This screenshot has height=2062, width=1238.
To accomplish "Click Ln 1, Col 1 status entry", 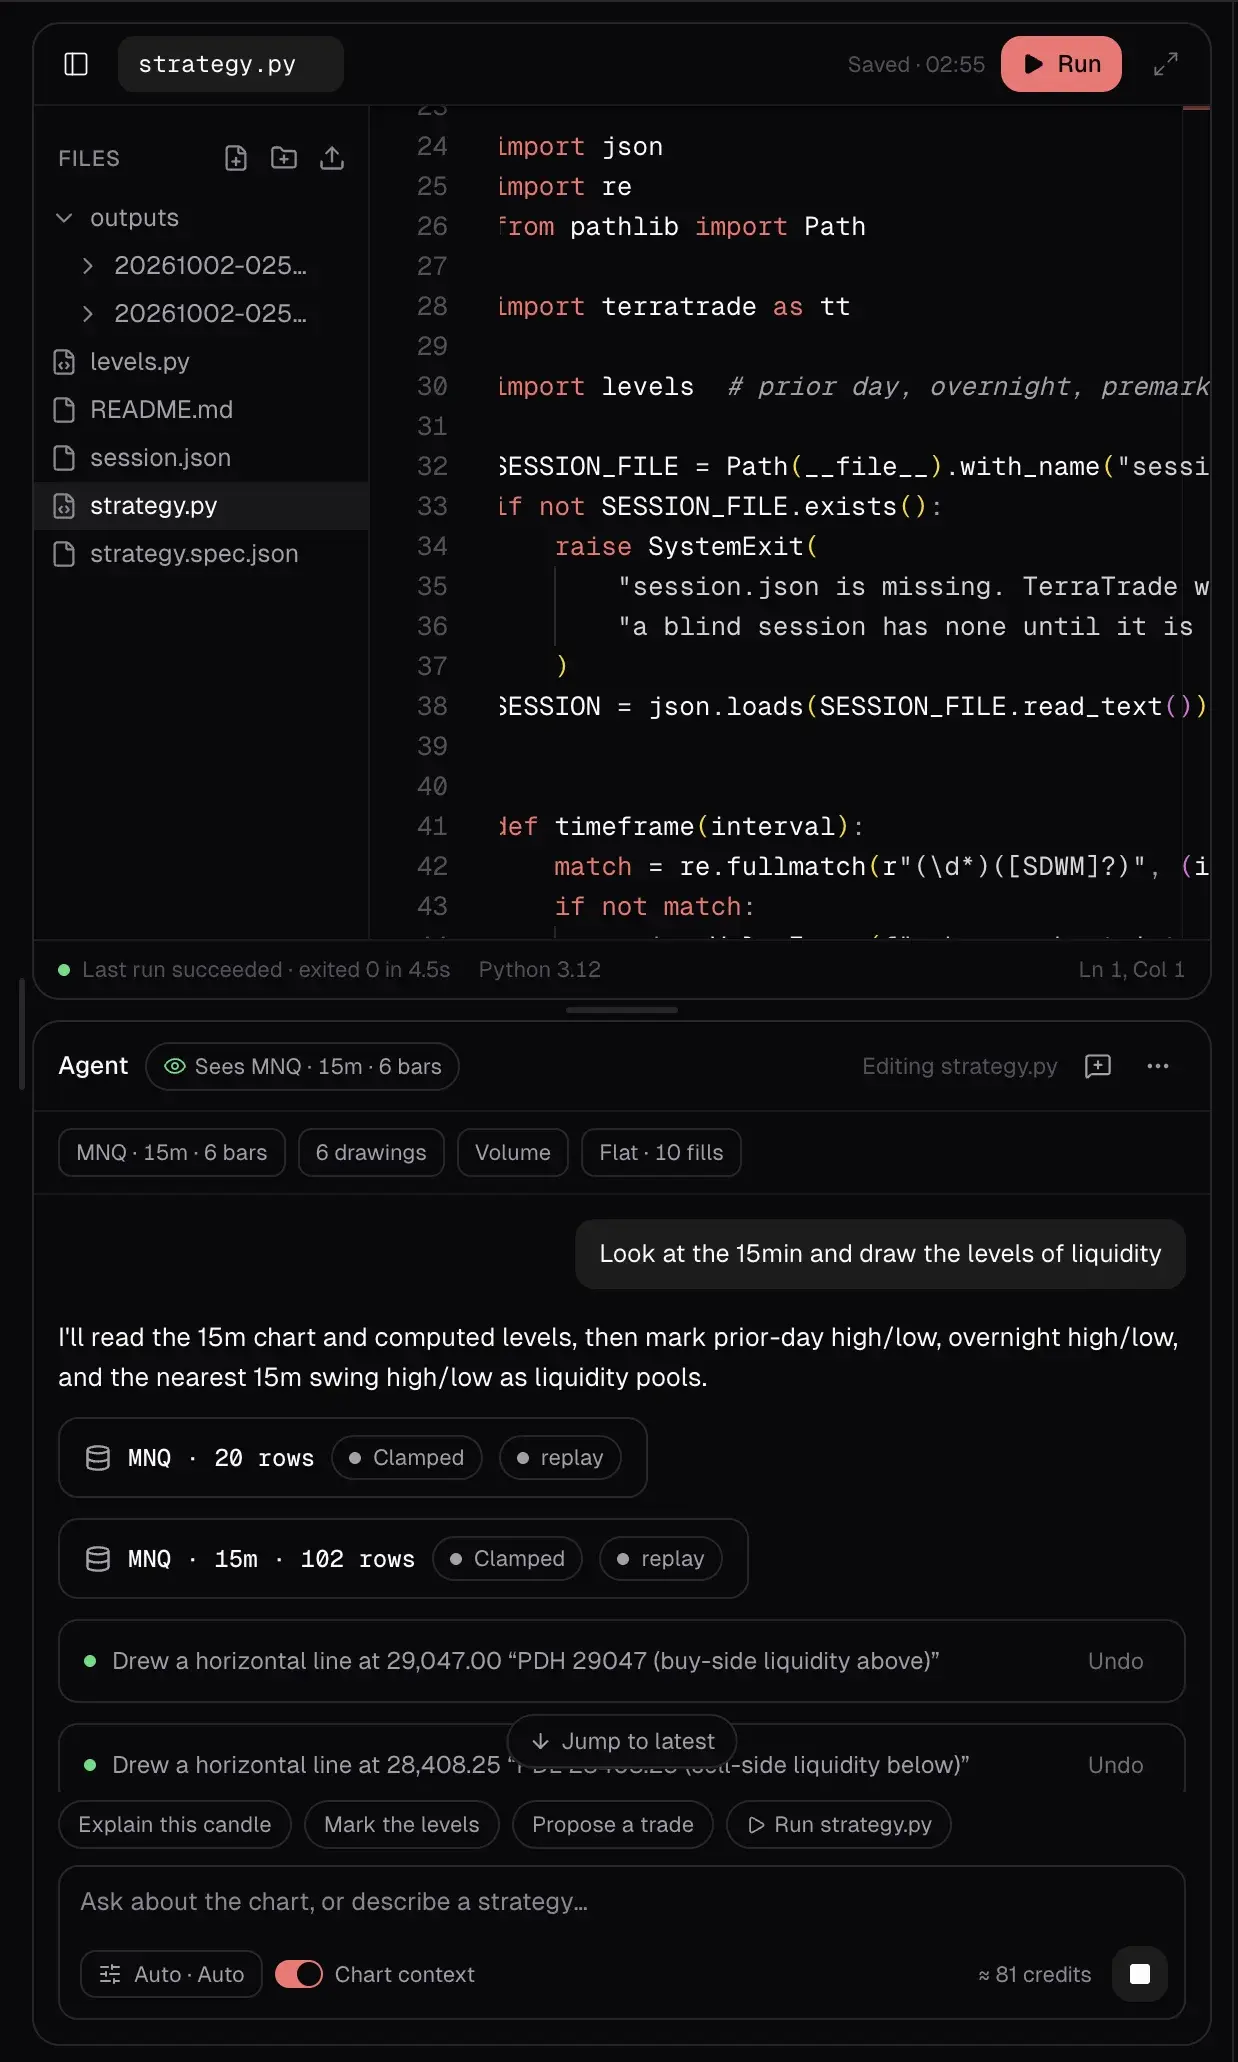I will click(1131, 970).
